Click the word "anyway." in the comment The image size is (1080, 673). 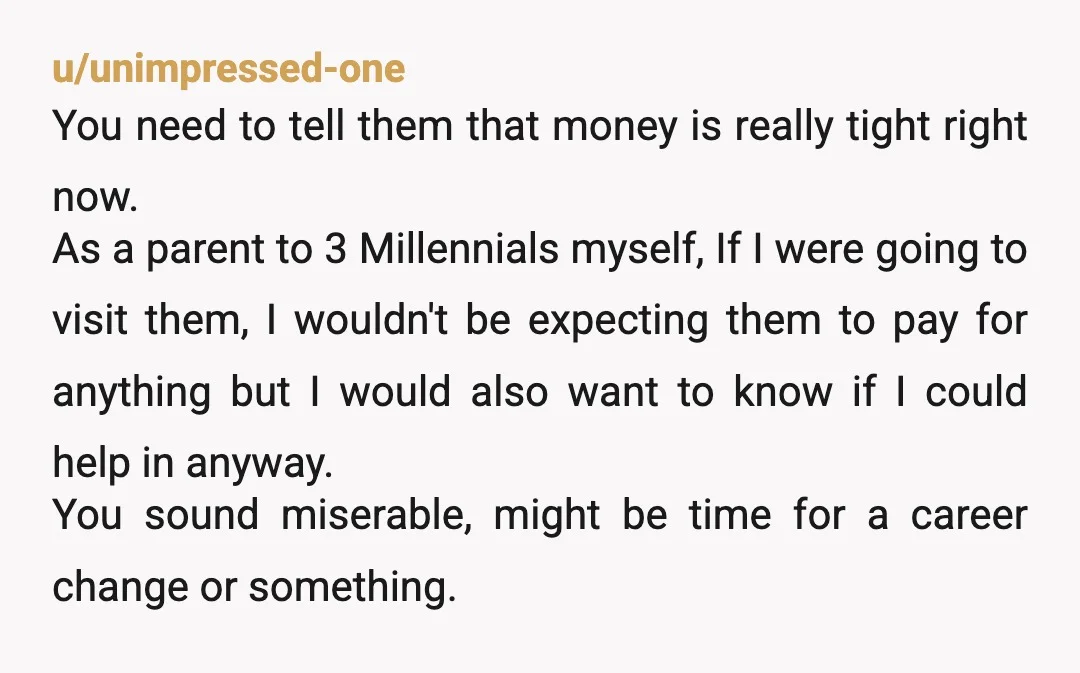[x=259, y=464]
